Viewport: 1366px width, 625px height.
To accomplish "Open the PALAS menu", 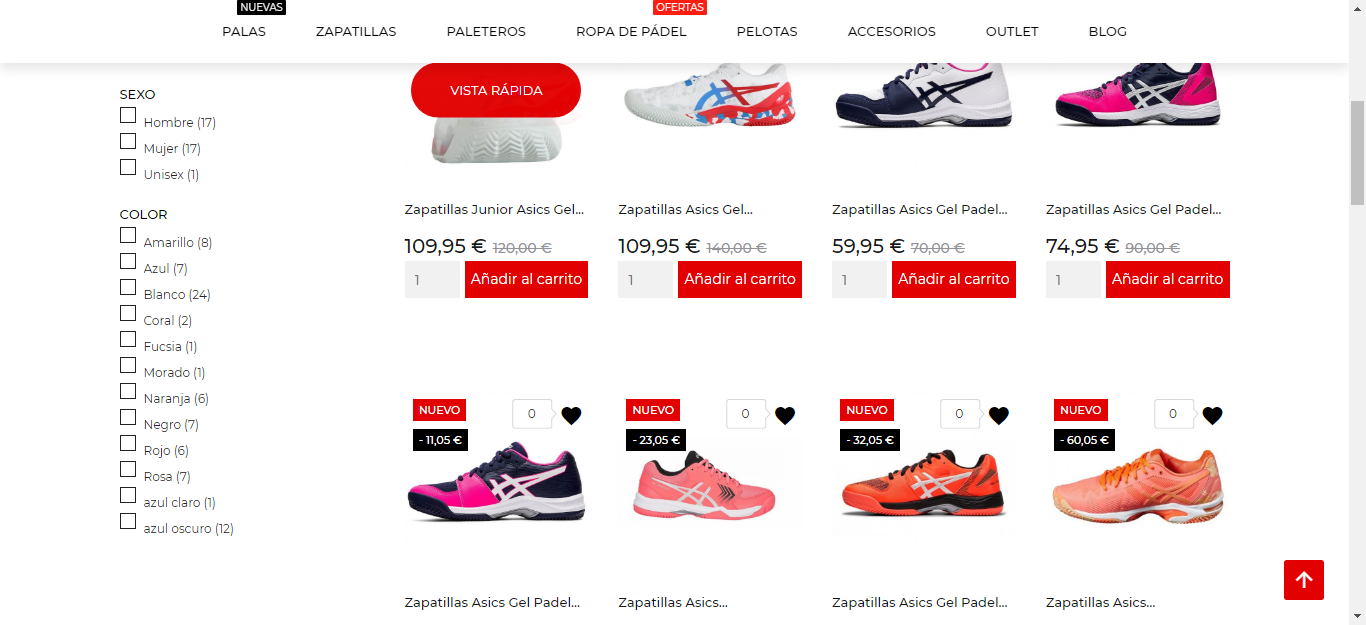I will point(244,31).
